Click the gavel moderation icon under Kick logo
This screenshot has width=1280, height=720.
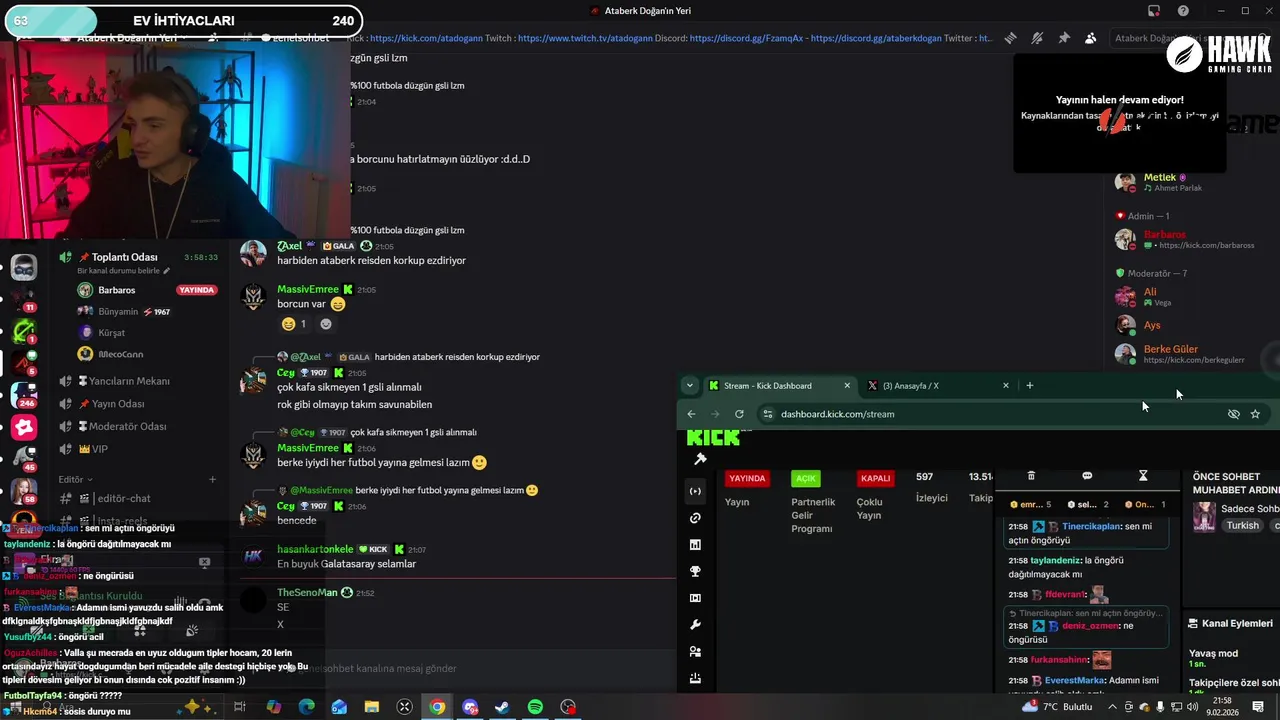tap(700, 459)
